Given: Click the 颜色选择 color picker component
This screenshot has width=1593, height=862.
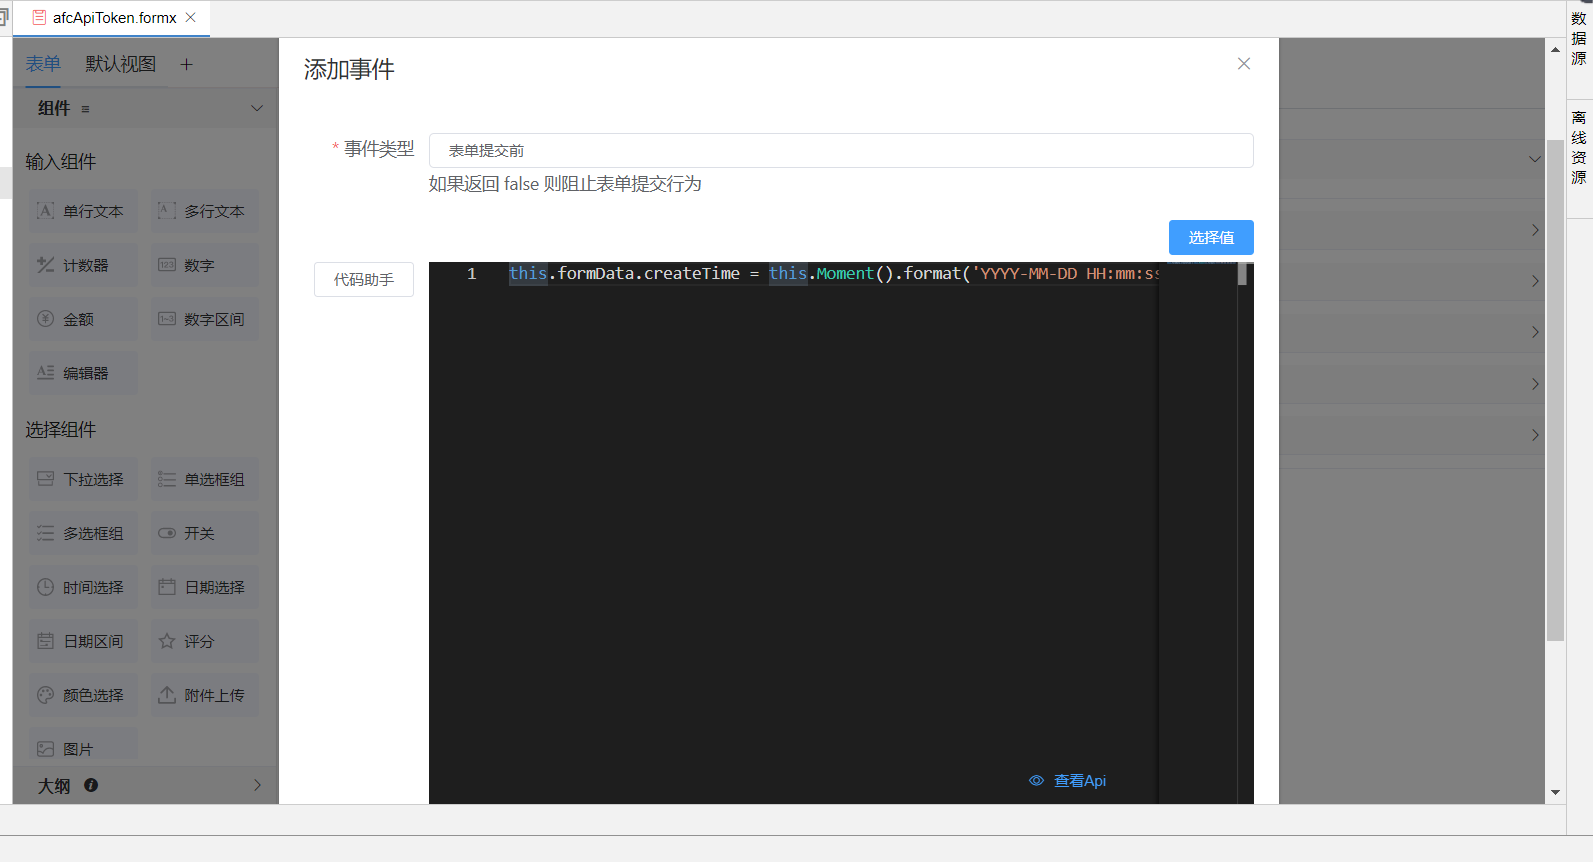Looking at the screenshot, I should [83, 696].
